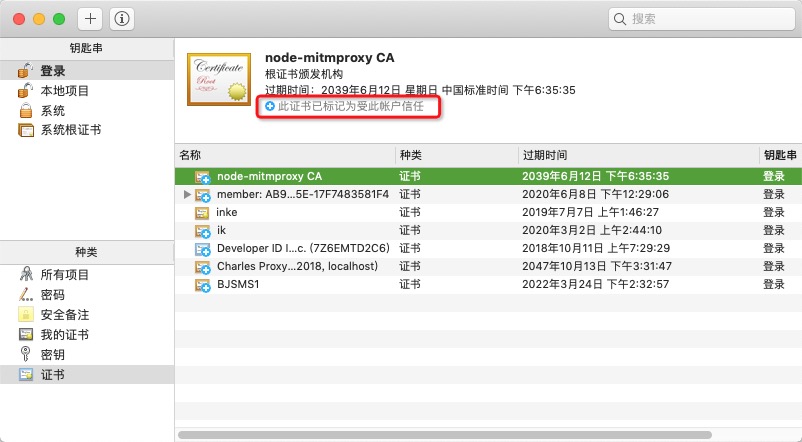The width and height of the screenshot is (802, 442).
Task: Click the horizontal scrollbar at list bottom
Action: [x=444, y=435]
